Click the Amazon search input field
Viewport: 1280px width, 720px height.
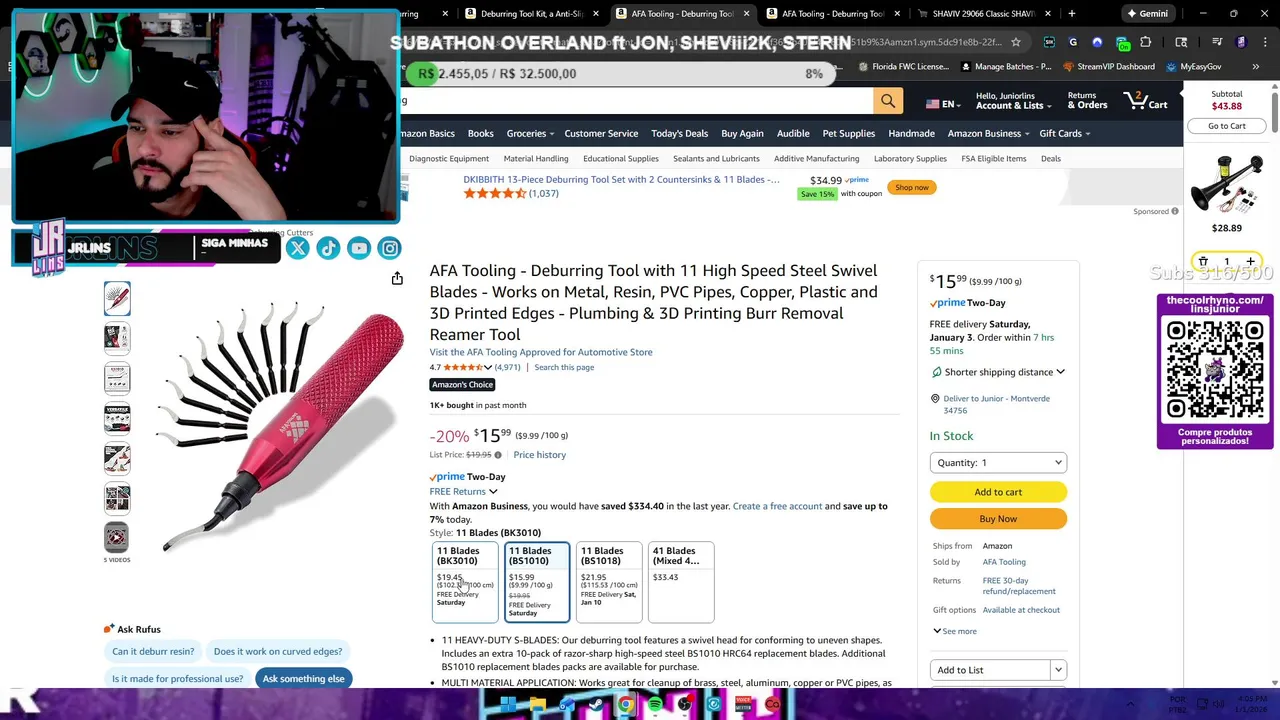(x=636, y=101)
